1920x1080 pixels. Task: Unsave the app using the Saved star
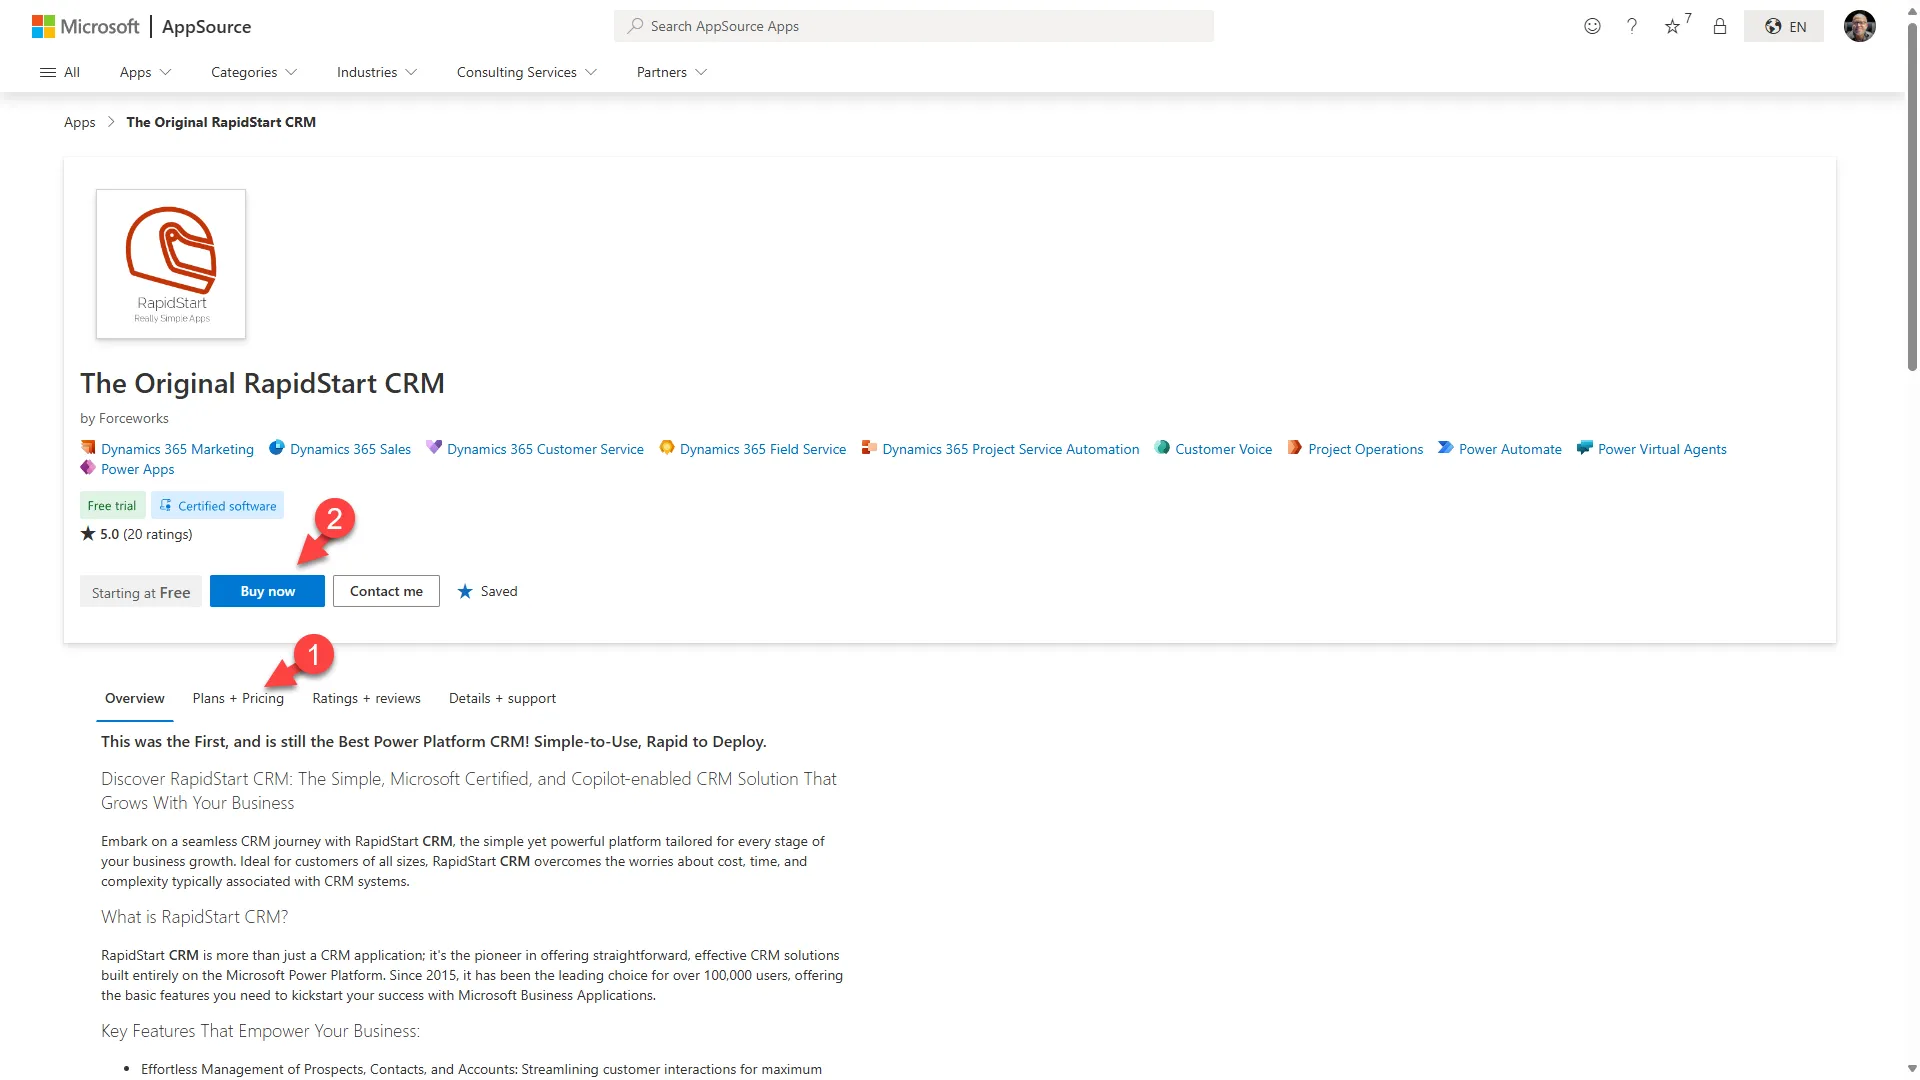(487, 591)
